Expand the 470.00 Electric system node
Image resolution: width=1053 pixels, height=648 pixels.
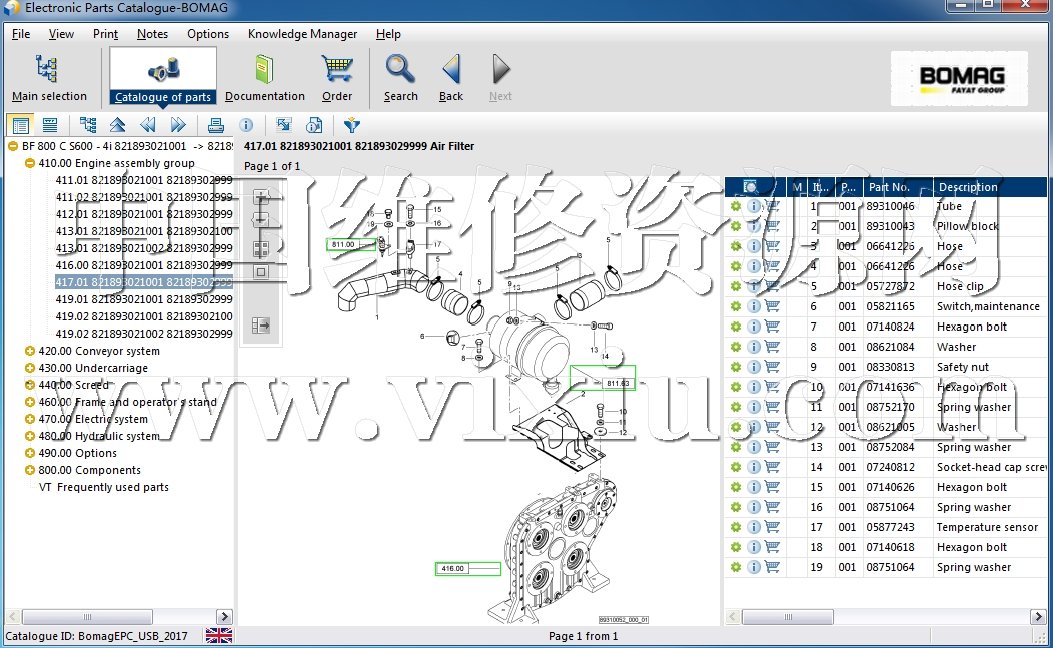tap(30, 419)
